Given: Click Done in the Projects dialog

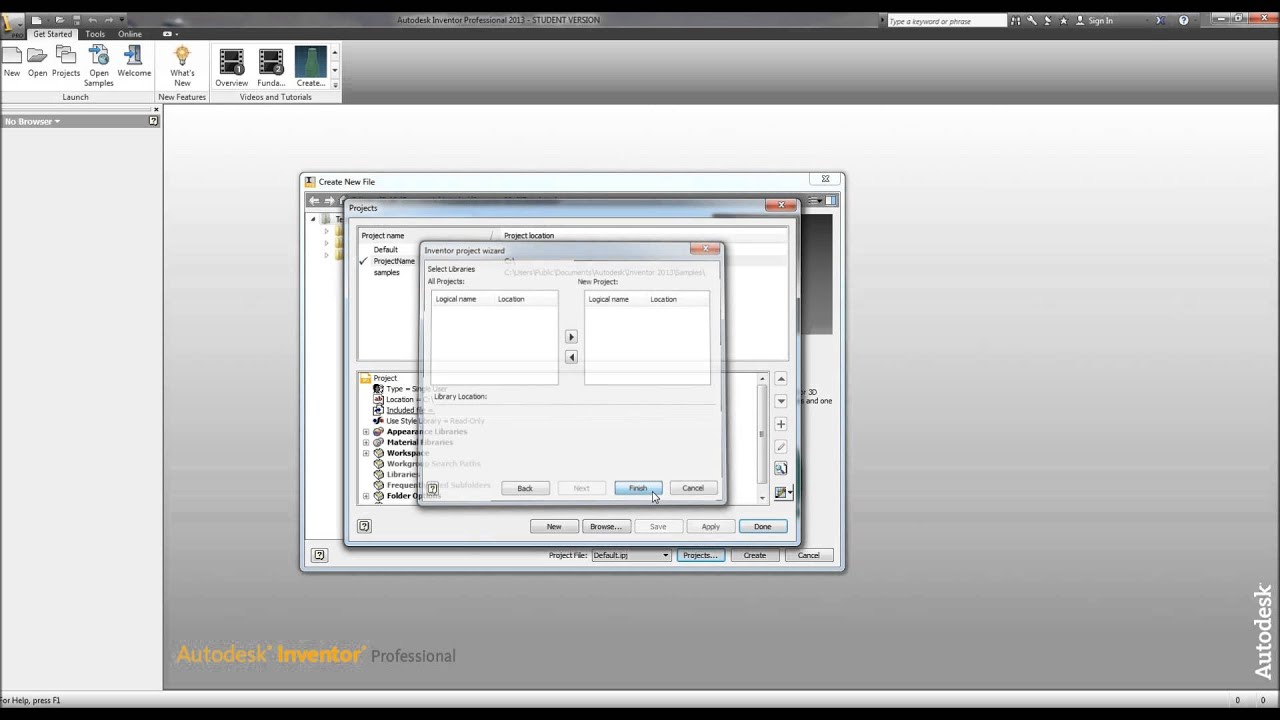Looking at the screenshot, I should (x=763, y=526).
